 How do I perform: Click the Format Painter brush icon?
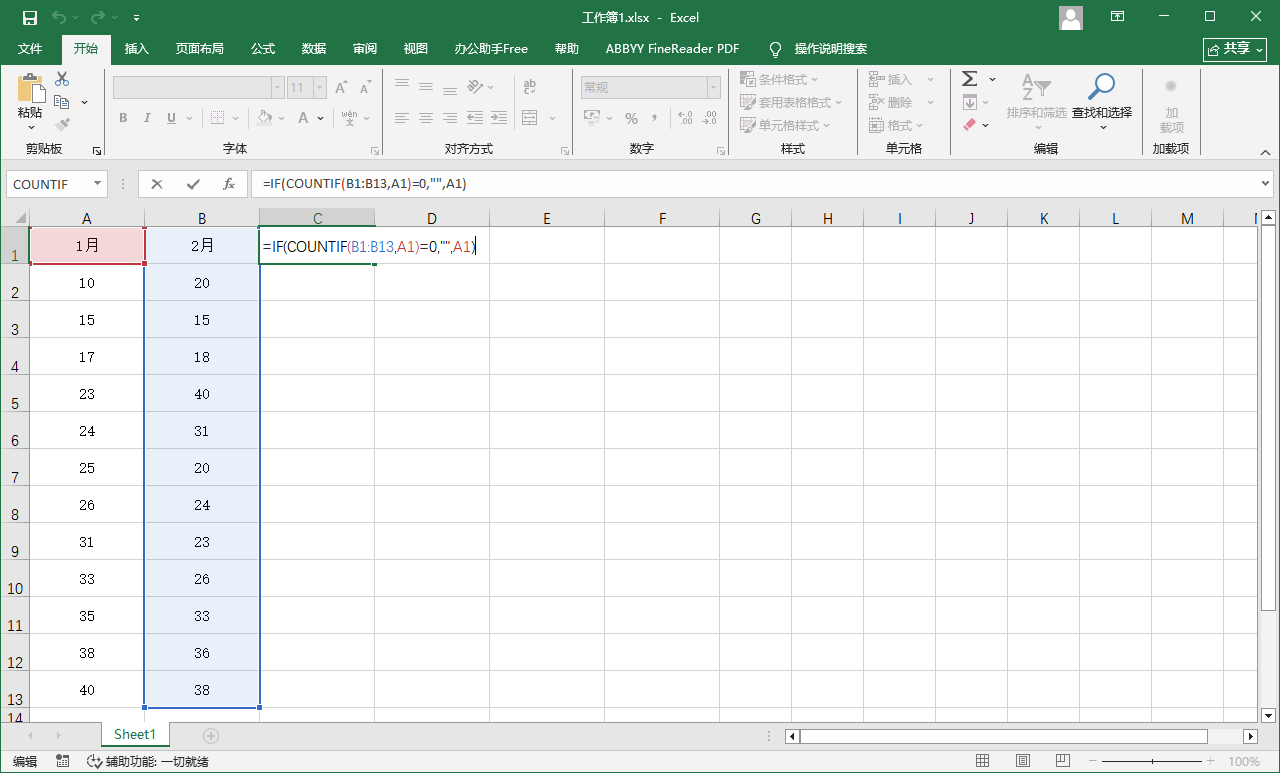click(x=62, y=125)
